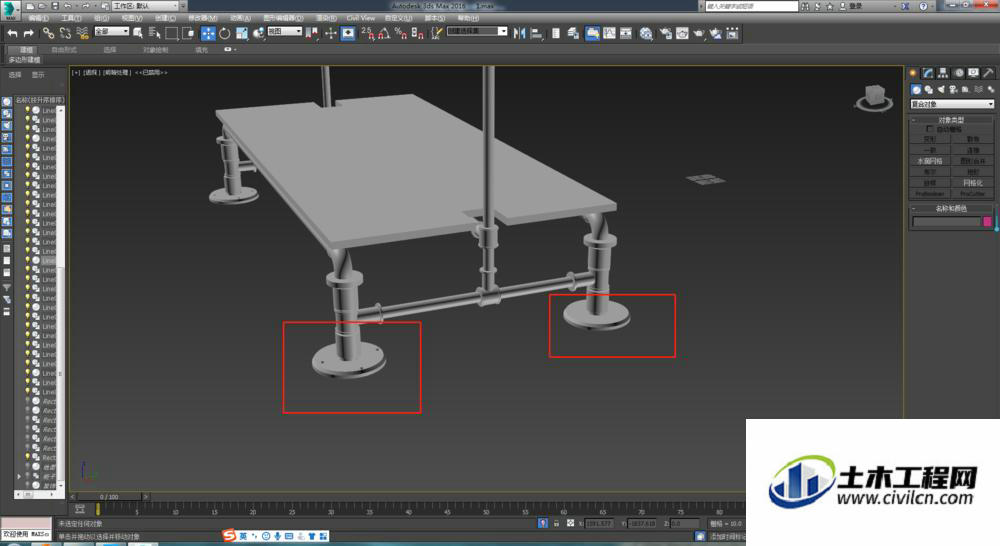Open the 编辑(E) menu

coord(39,18)
